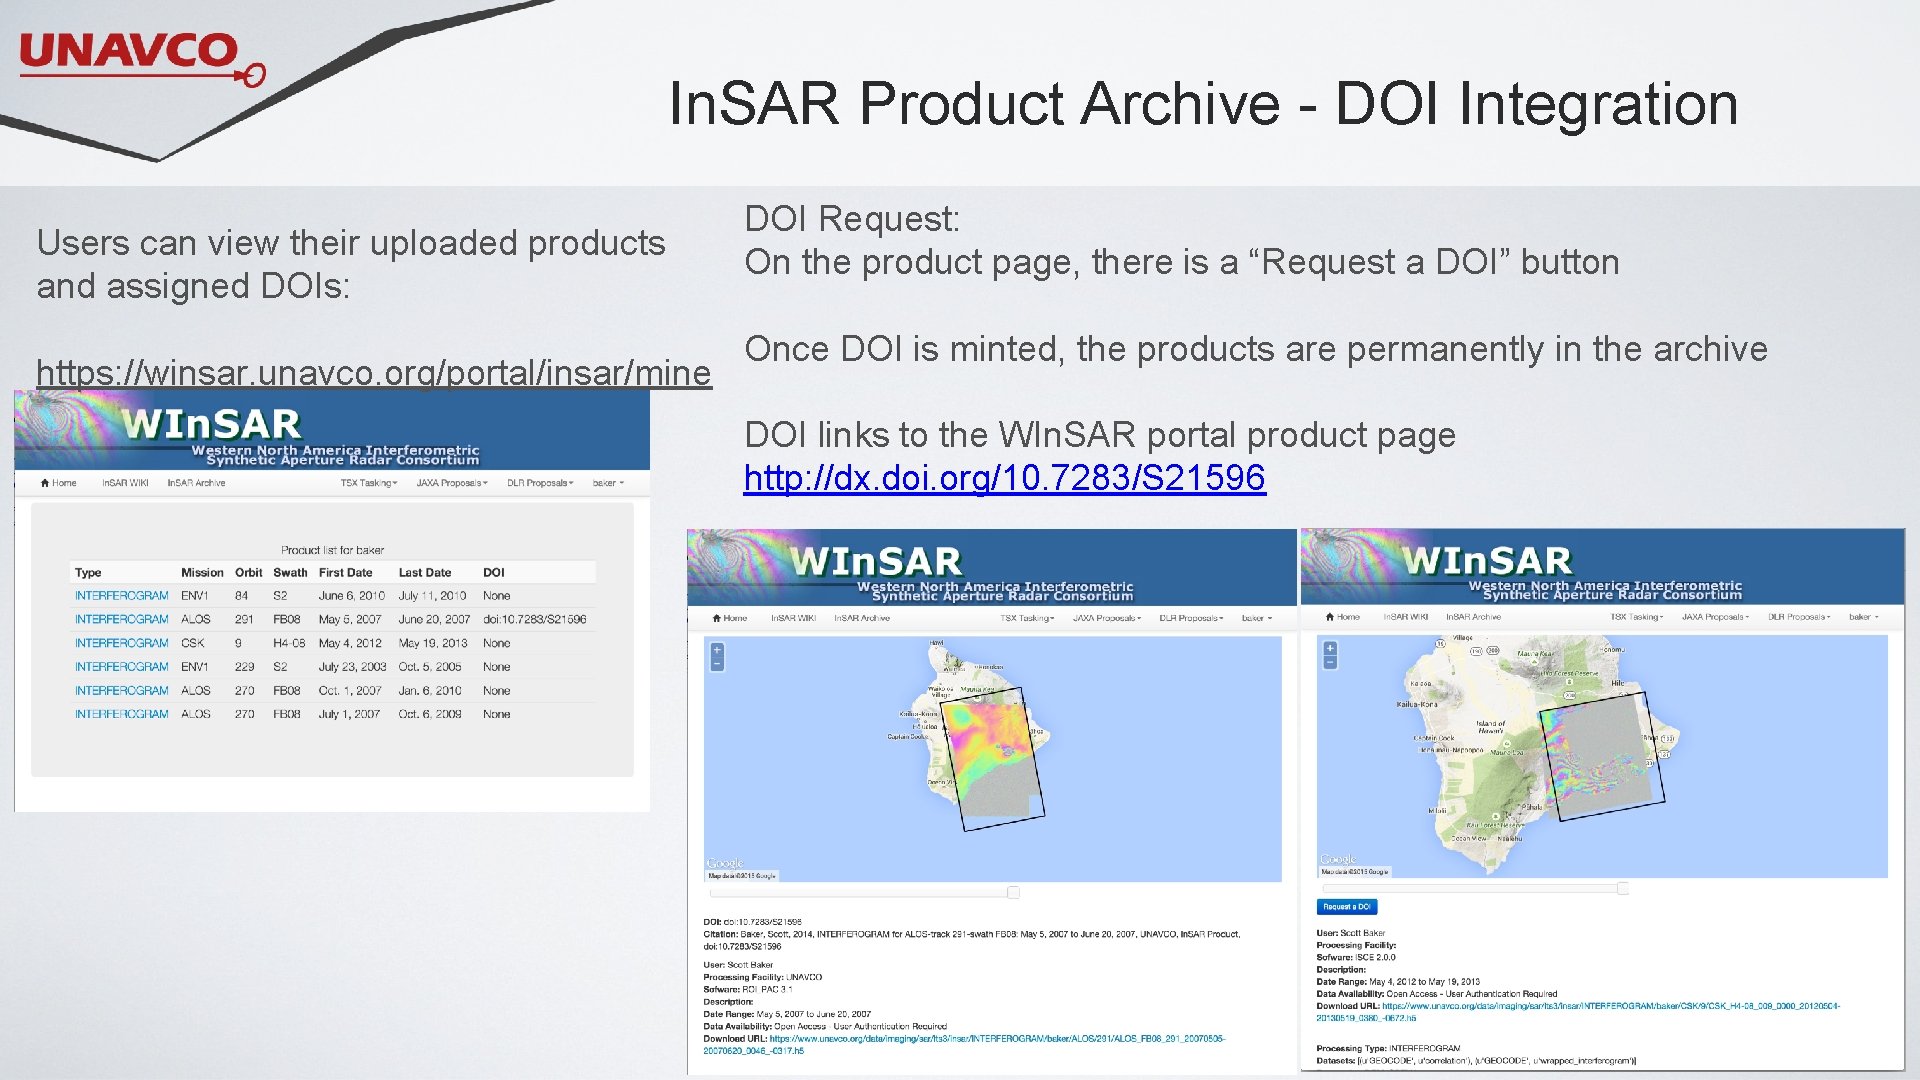Zoom in on the ALOS interferogram map
1920x1080 pixels.
click(x=717, y=651)
